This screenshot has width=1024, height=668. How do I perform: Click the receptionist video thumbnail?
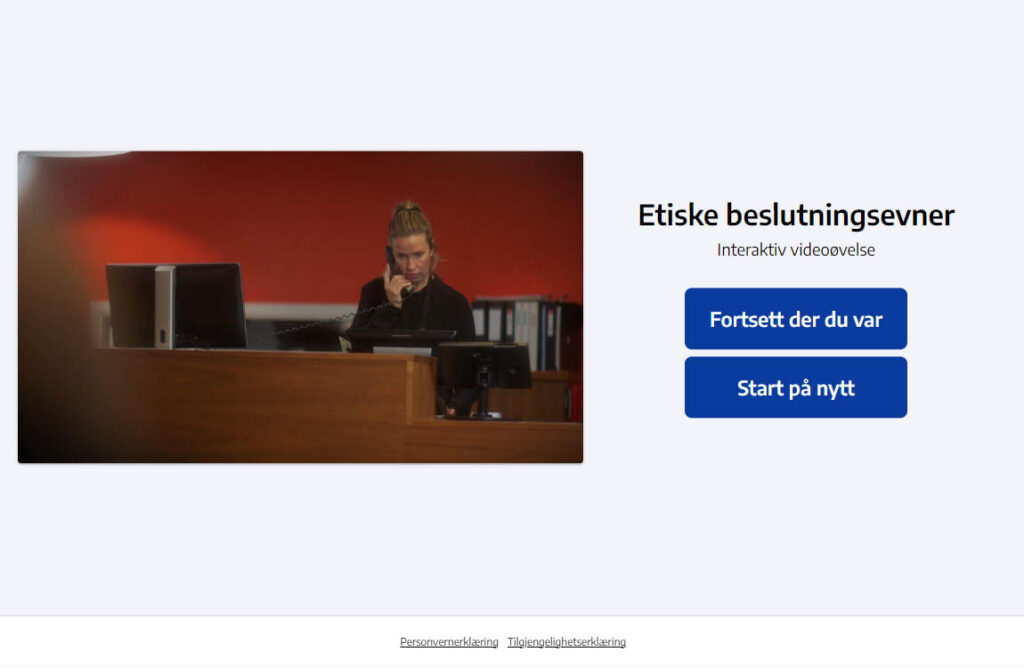tap(300, 307)
